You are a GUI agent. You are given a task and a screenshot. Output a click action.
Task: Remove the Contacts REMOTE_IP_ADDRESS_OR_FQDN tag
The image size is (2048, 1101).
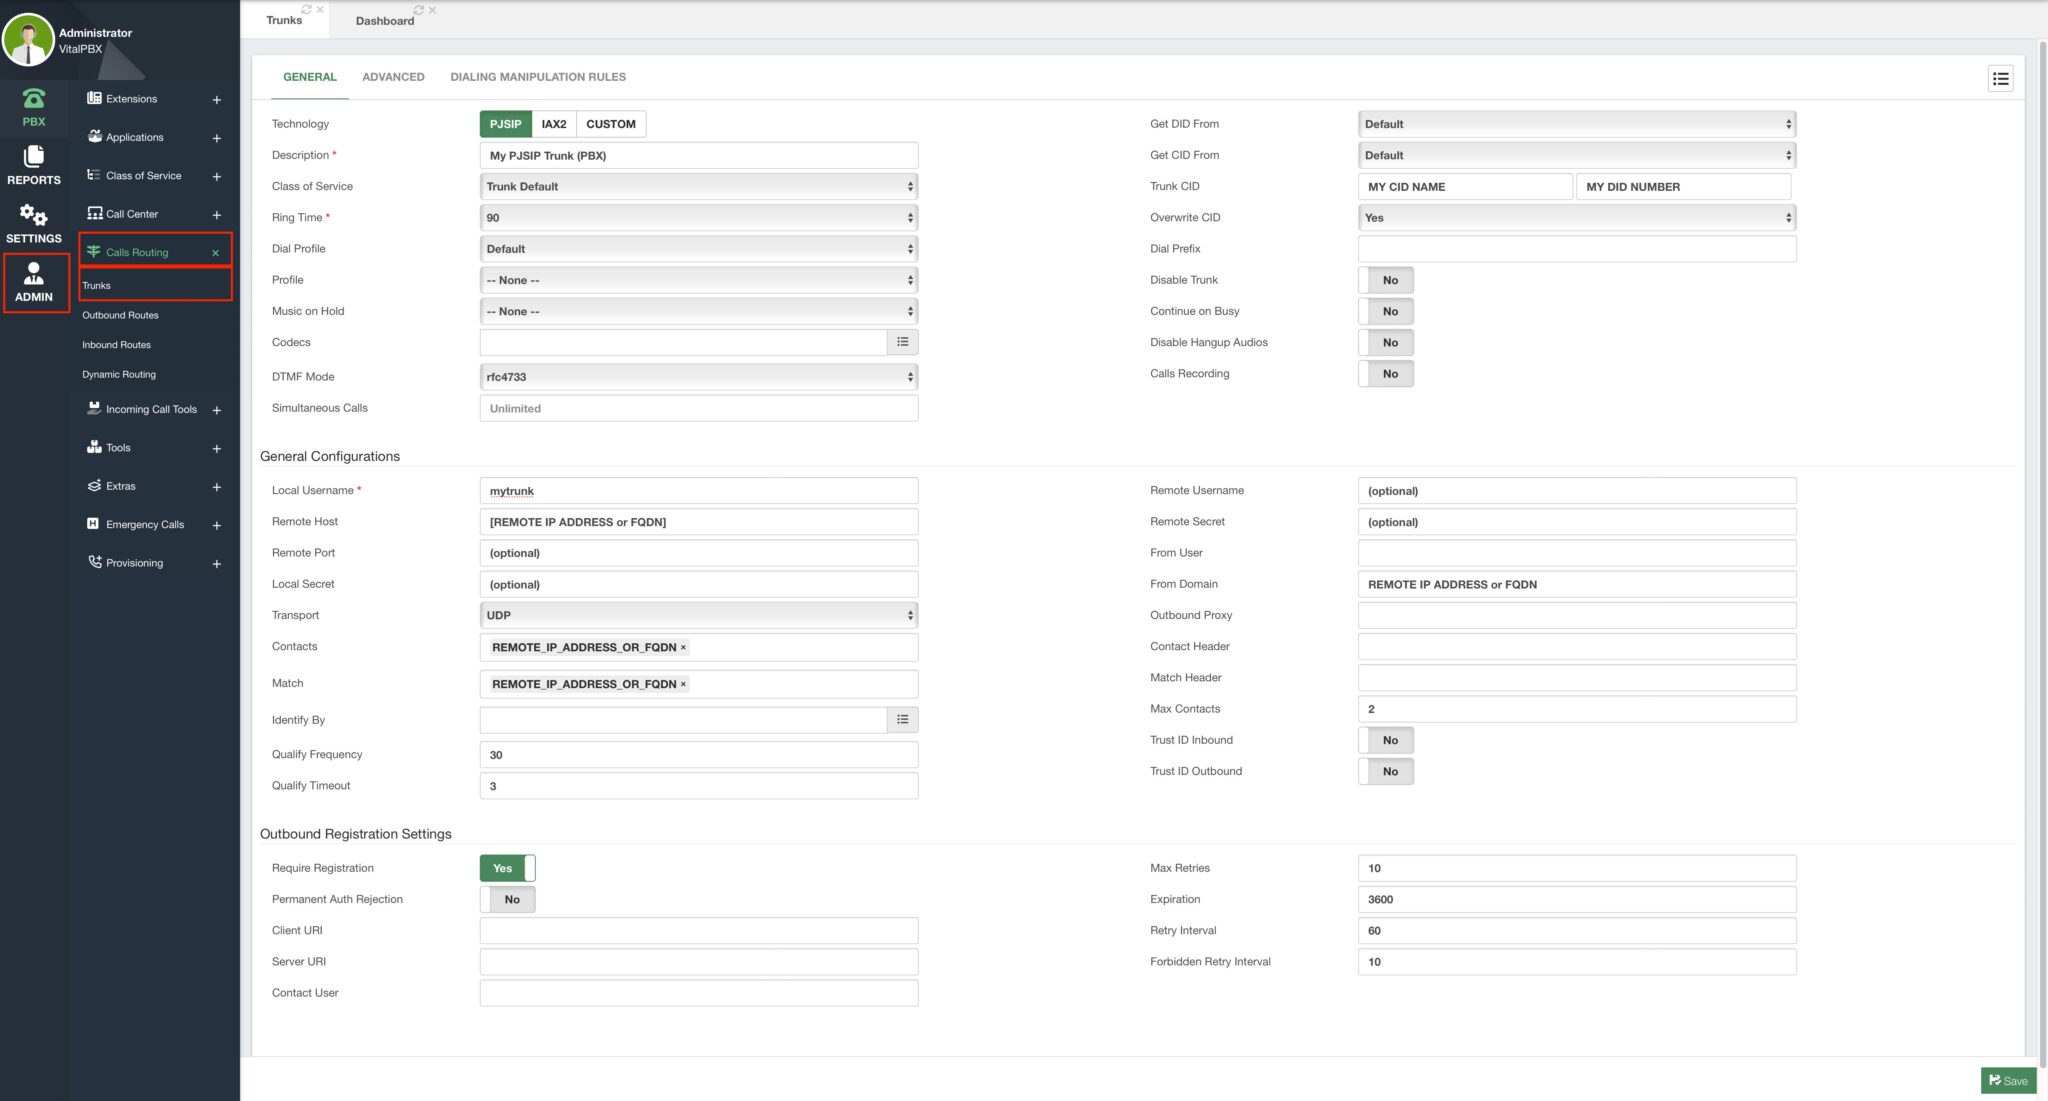point(683,648)
